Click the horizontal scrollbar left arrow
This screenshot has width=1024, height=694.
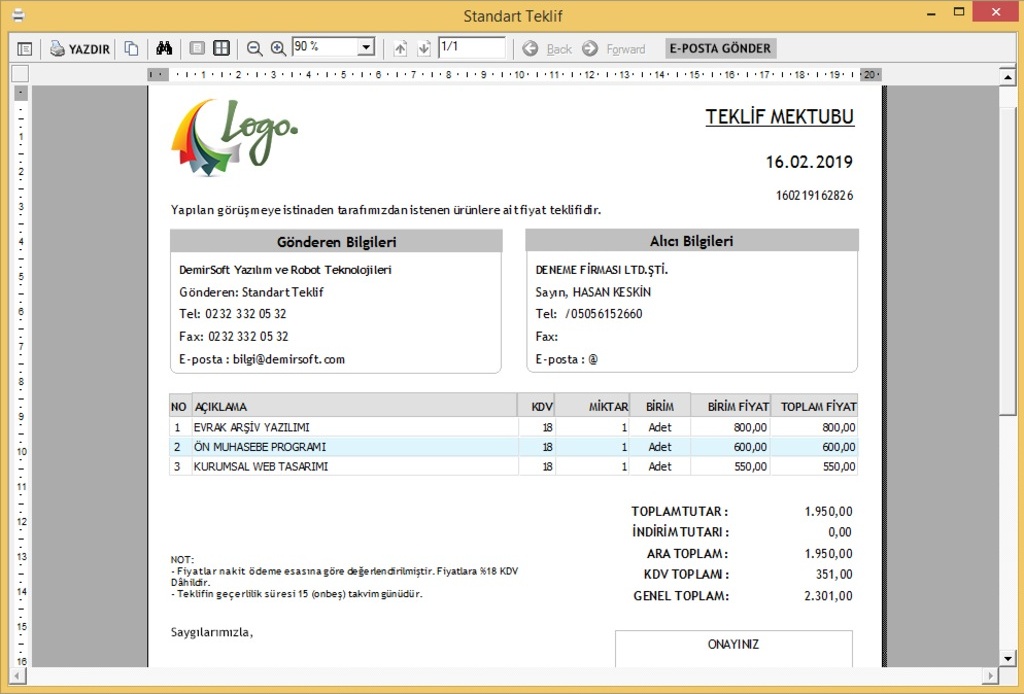click(18, 676)
